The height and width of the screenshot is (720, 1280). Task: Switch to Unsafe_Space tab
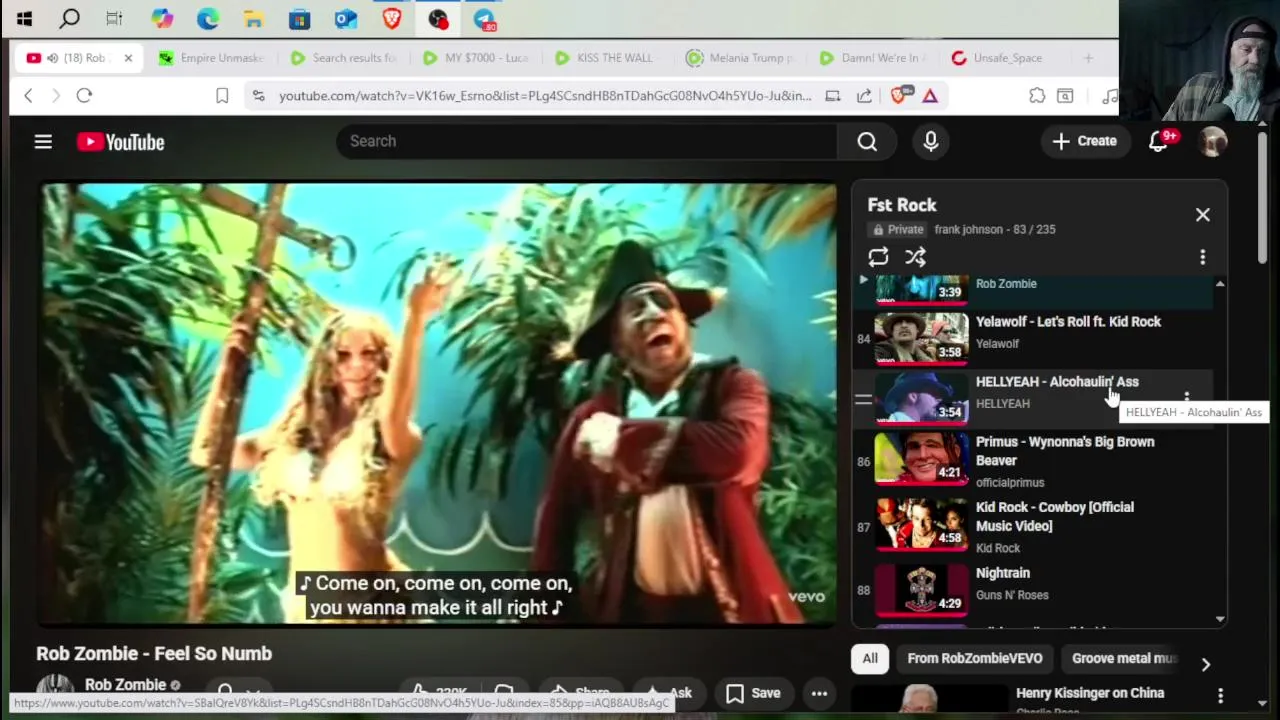(x=1003, y=58)
